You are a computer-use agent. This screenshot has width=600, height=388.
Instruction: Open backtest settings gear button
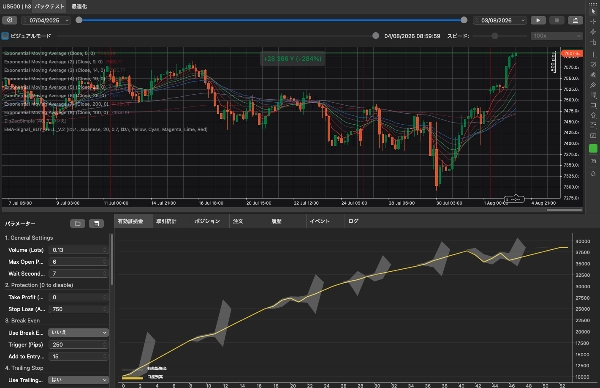[x=9, y=20]
